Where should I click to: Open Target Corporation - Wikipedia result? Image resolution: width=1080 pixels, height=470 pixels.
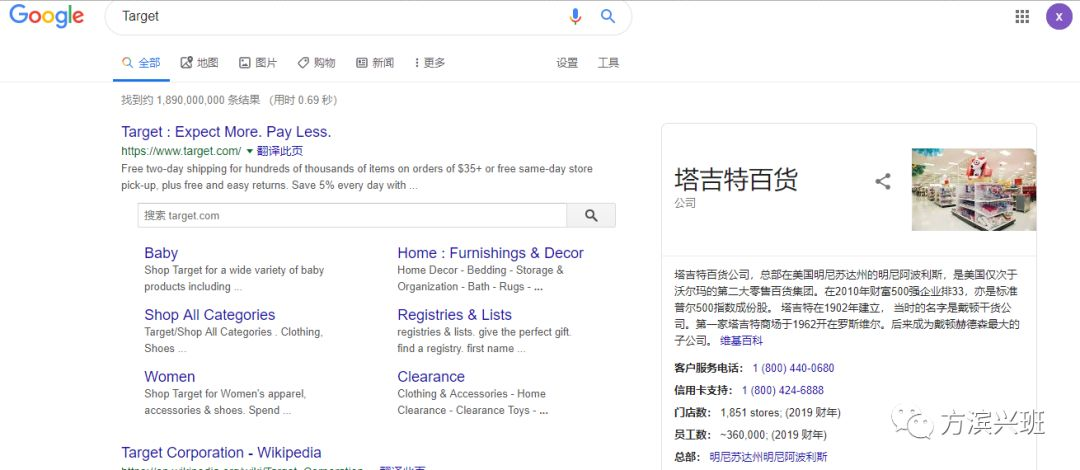[221, 453]
